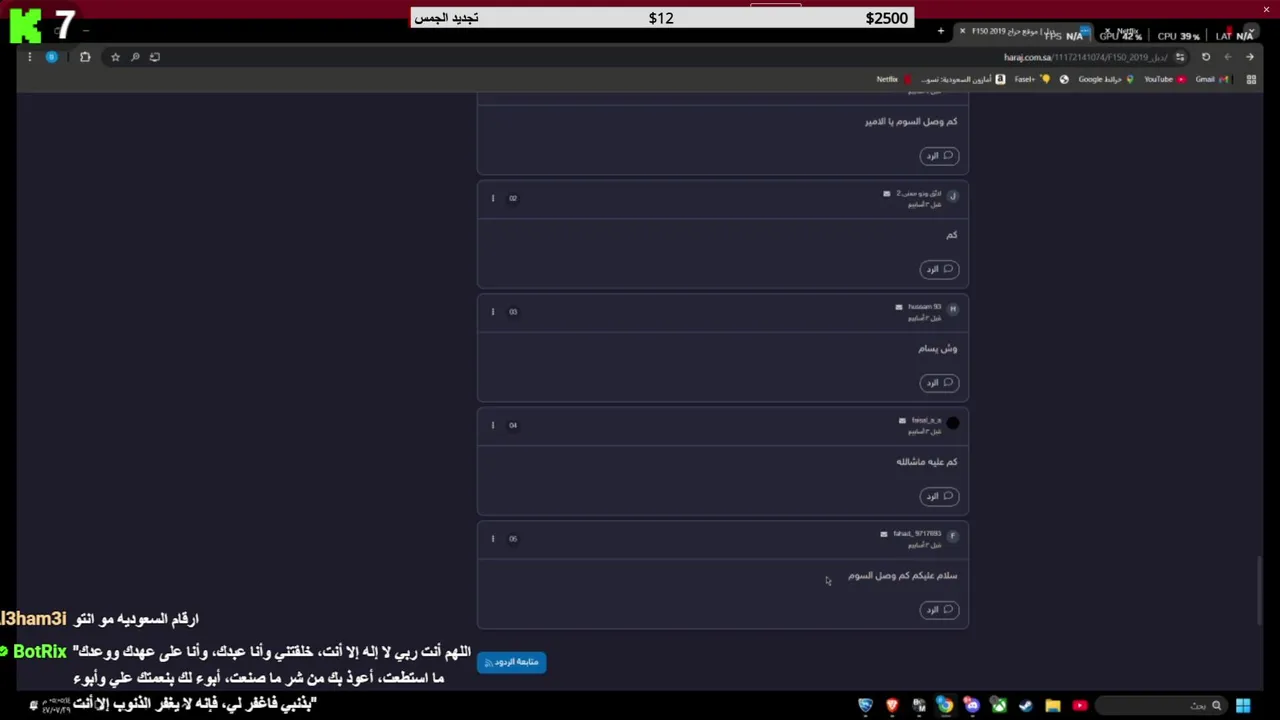Open the globe icon bookmark
The height and width of the screenshot is (720, 1280).
pyautogui.click(x=1064, y=80)
